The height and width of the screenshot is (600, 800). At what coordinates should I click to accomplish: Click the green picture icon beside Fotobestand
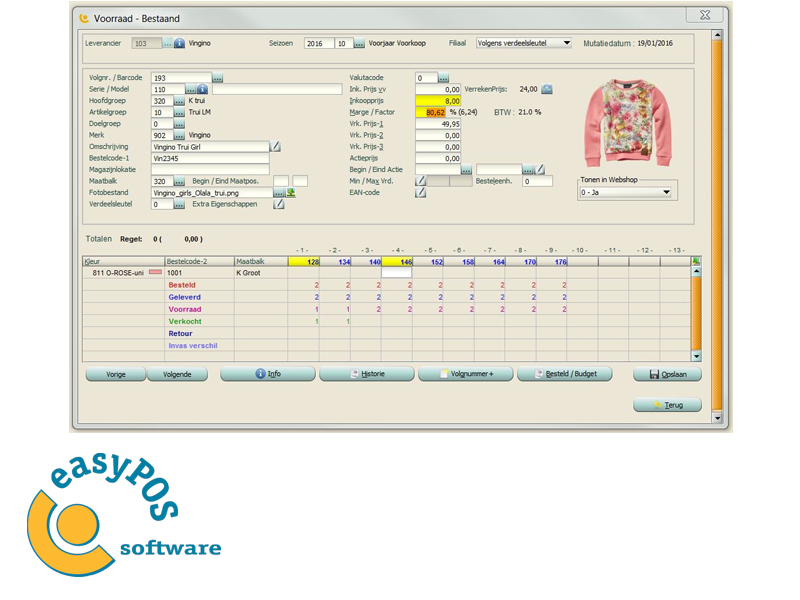click(x=291, y=193)
